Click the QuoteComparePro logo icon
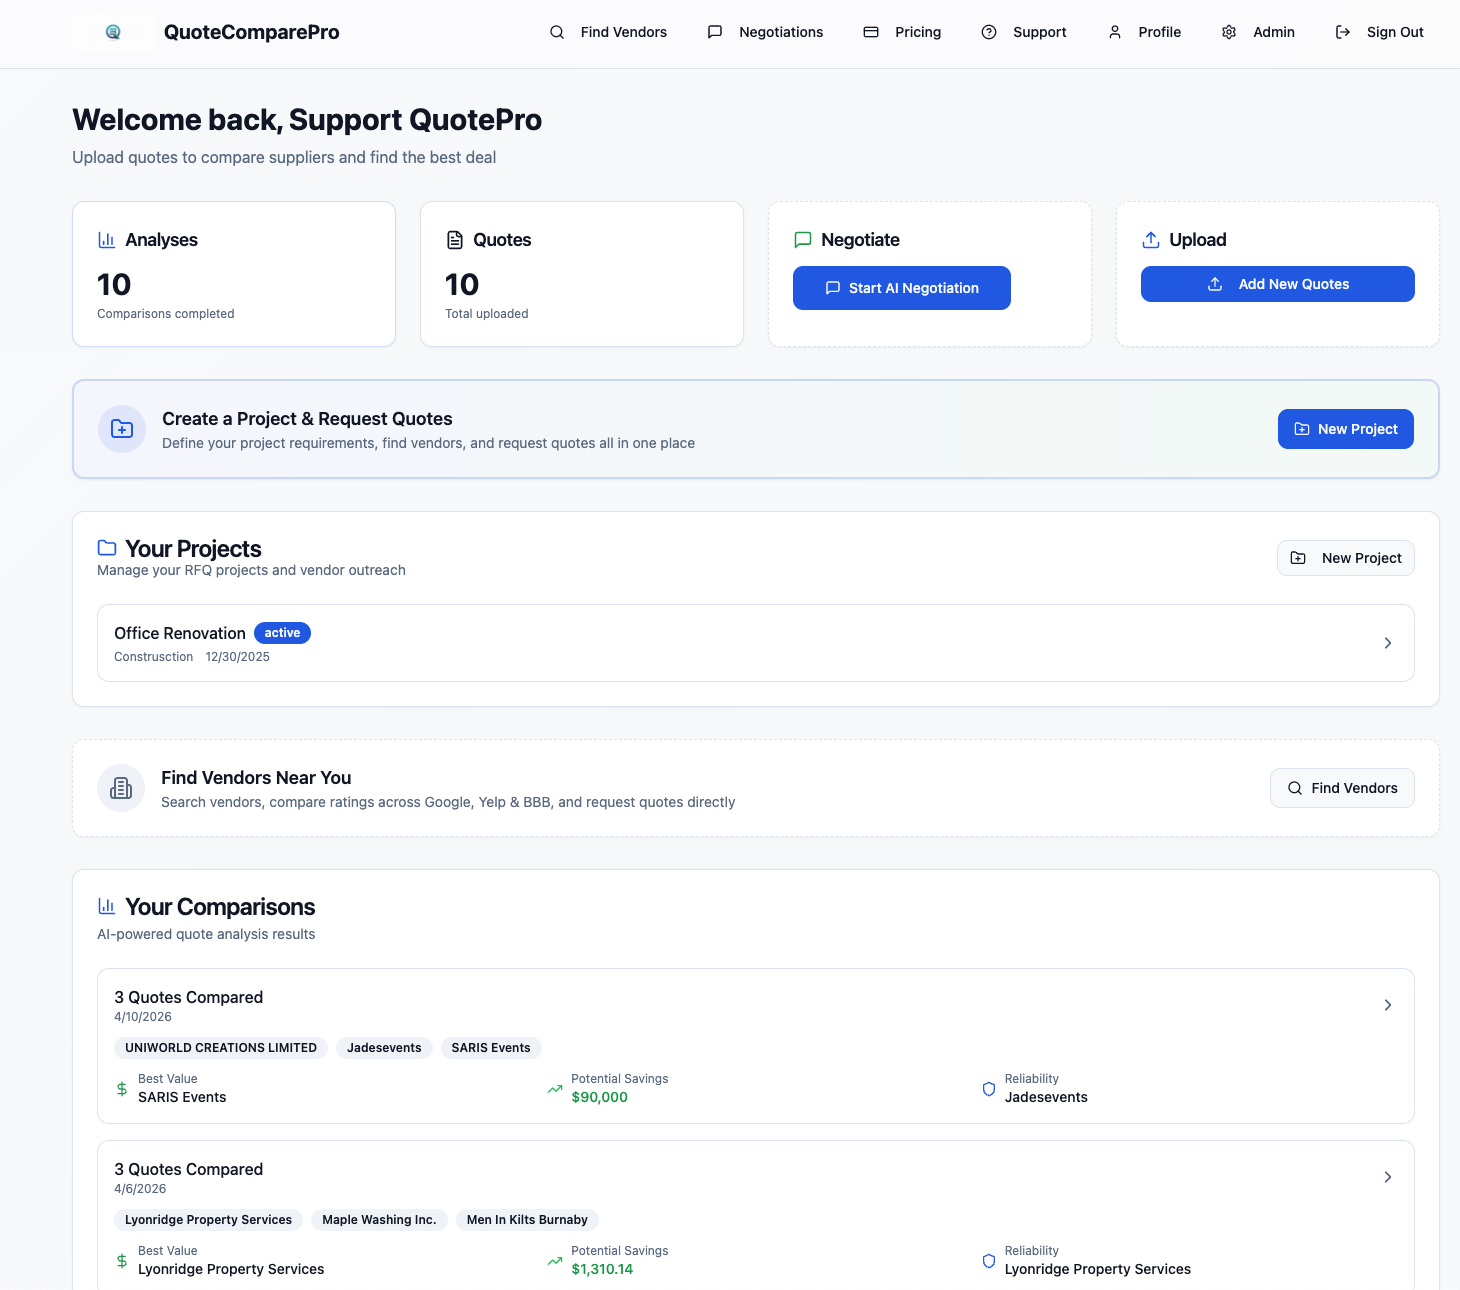Image resolution: width=1460 pixels, height=1290 pixels. (x=113, y=32)
